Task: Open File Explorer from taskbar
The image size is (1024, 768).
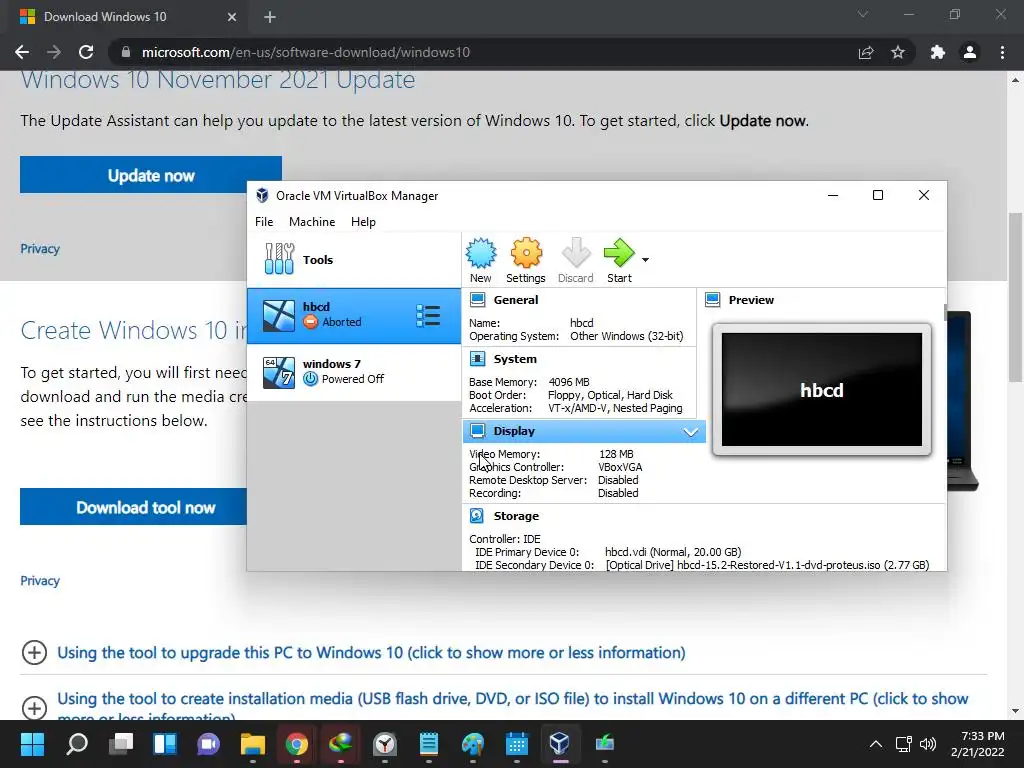Action: (253, 743)
